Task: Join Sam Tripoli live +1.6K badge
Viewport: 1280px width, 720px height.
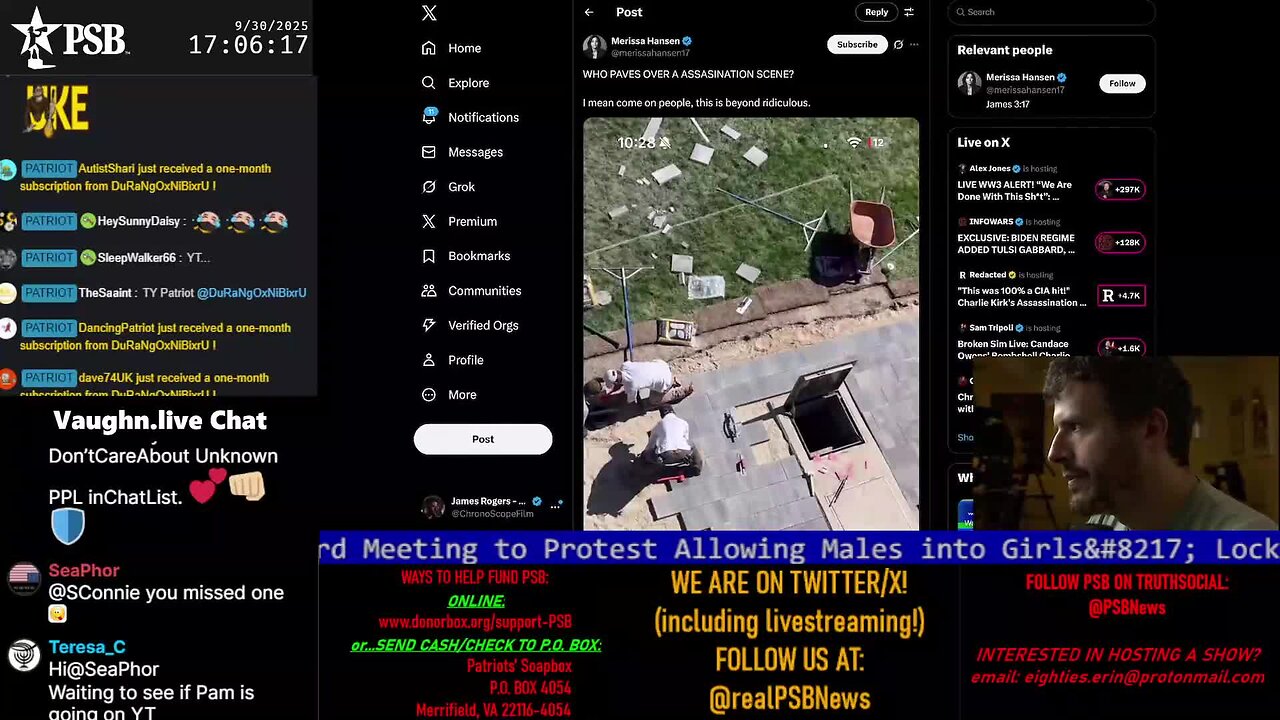Action: point(1120,348)
